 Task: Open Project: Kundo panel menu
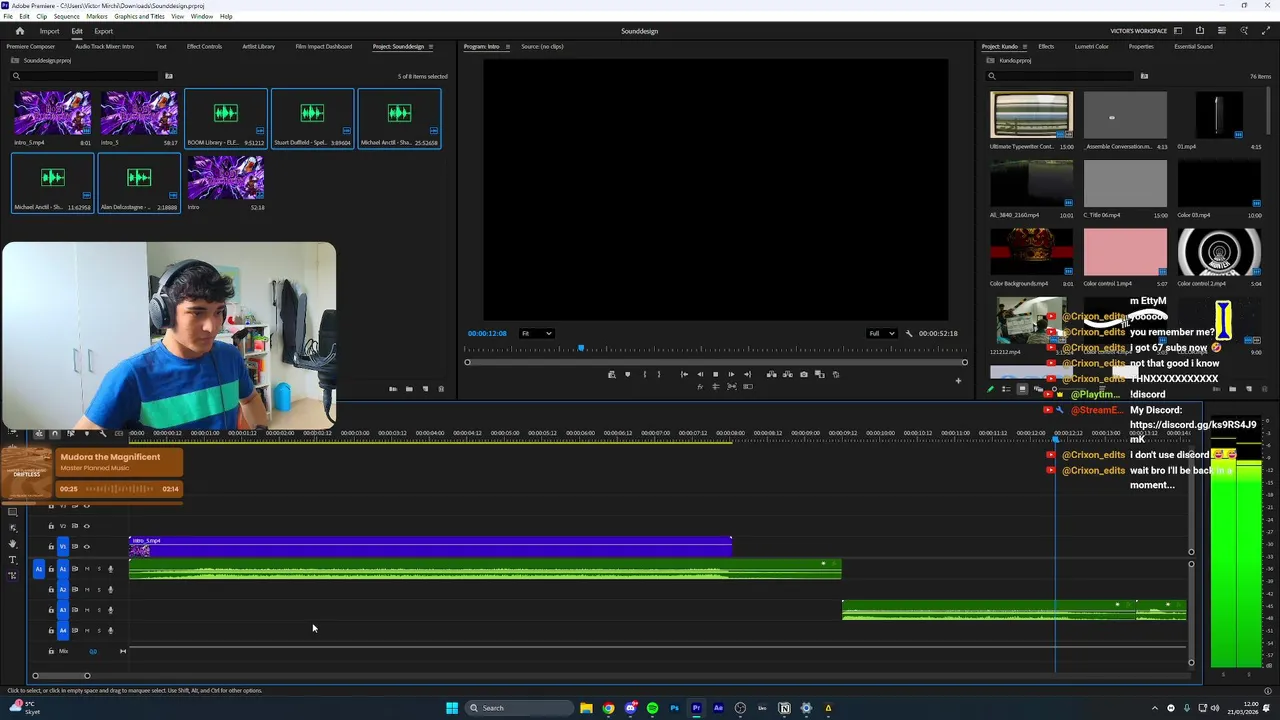coord(1025,46)
